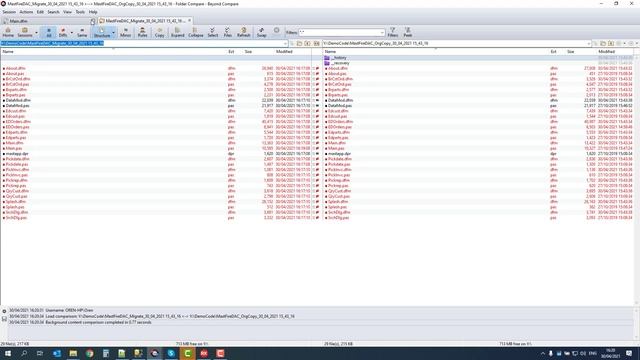
Task: Go to the Home view
Action: click(8, 32)
